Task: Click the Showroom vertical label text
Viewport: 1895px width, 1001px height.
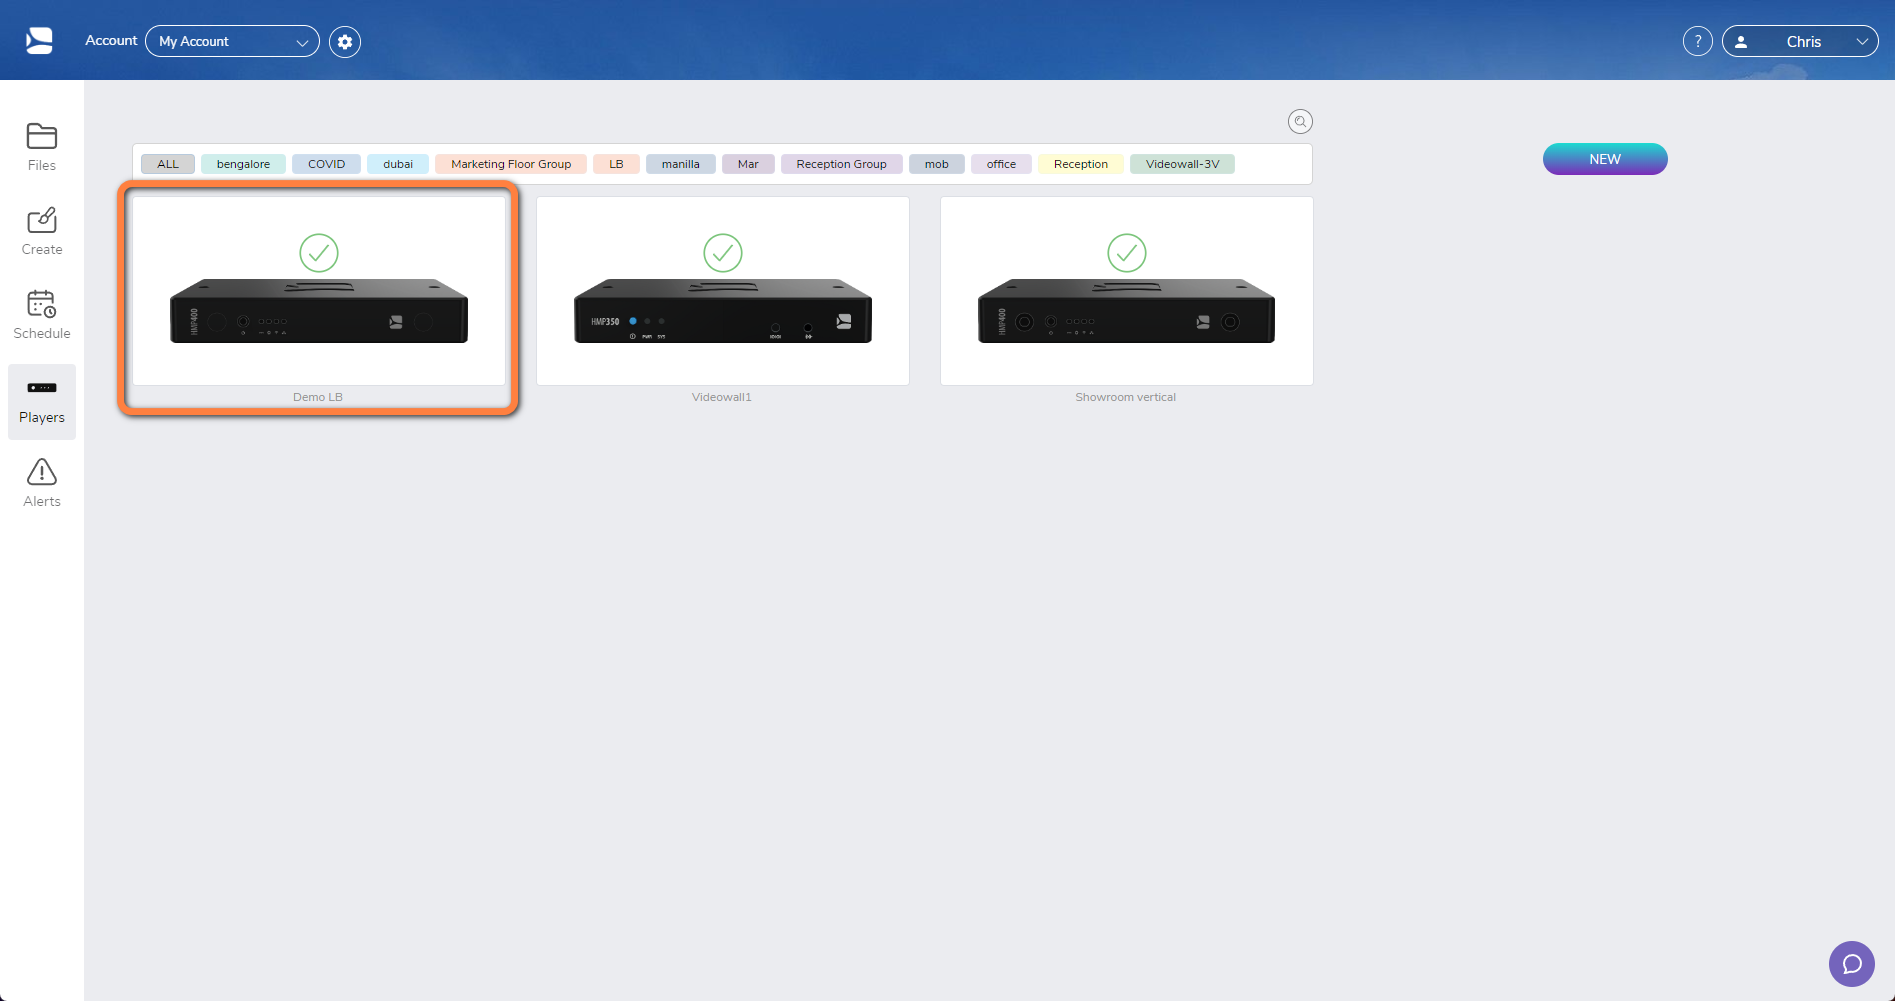Action: click(x=1126, y=397)
